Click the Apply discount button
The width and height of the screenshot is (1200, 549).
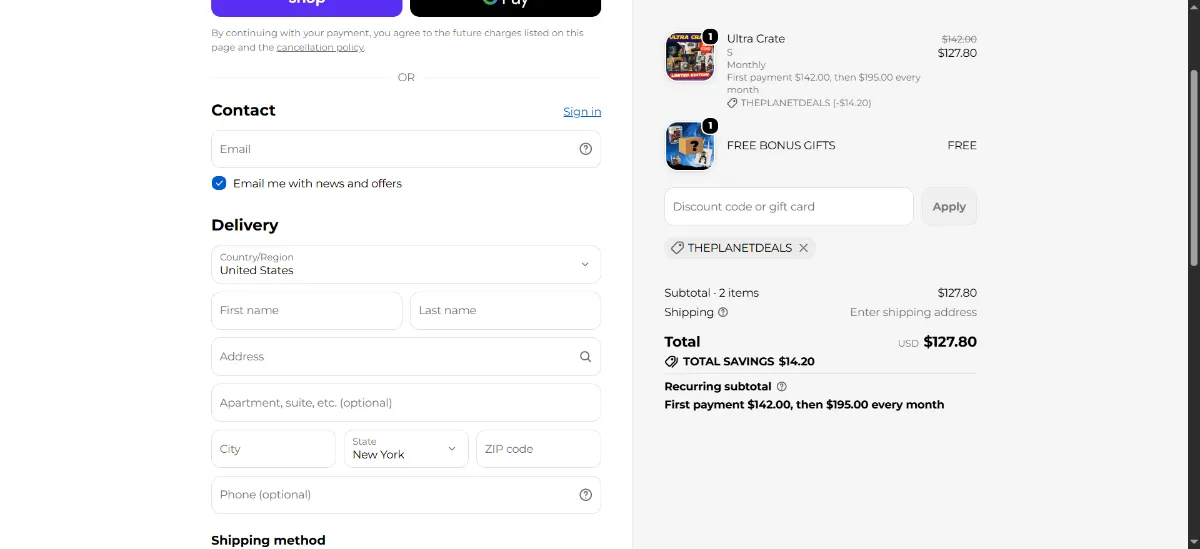click(x=949, y=206)
